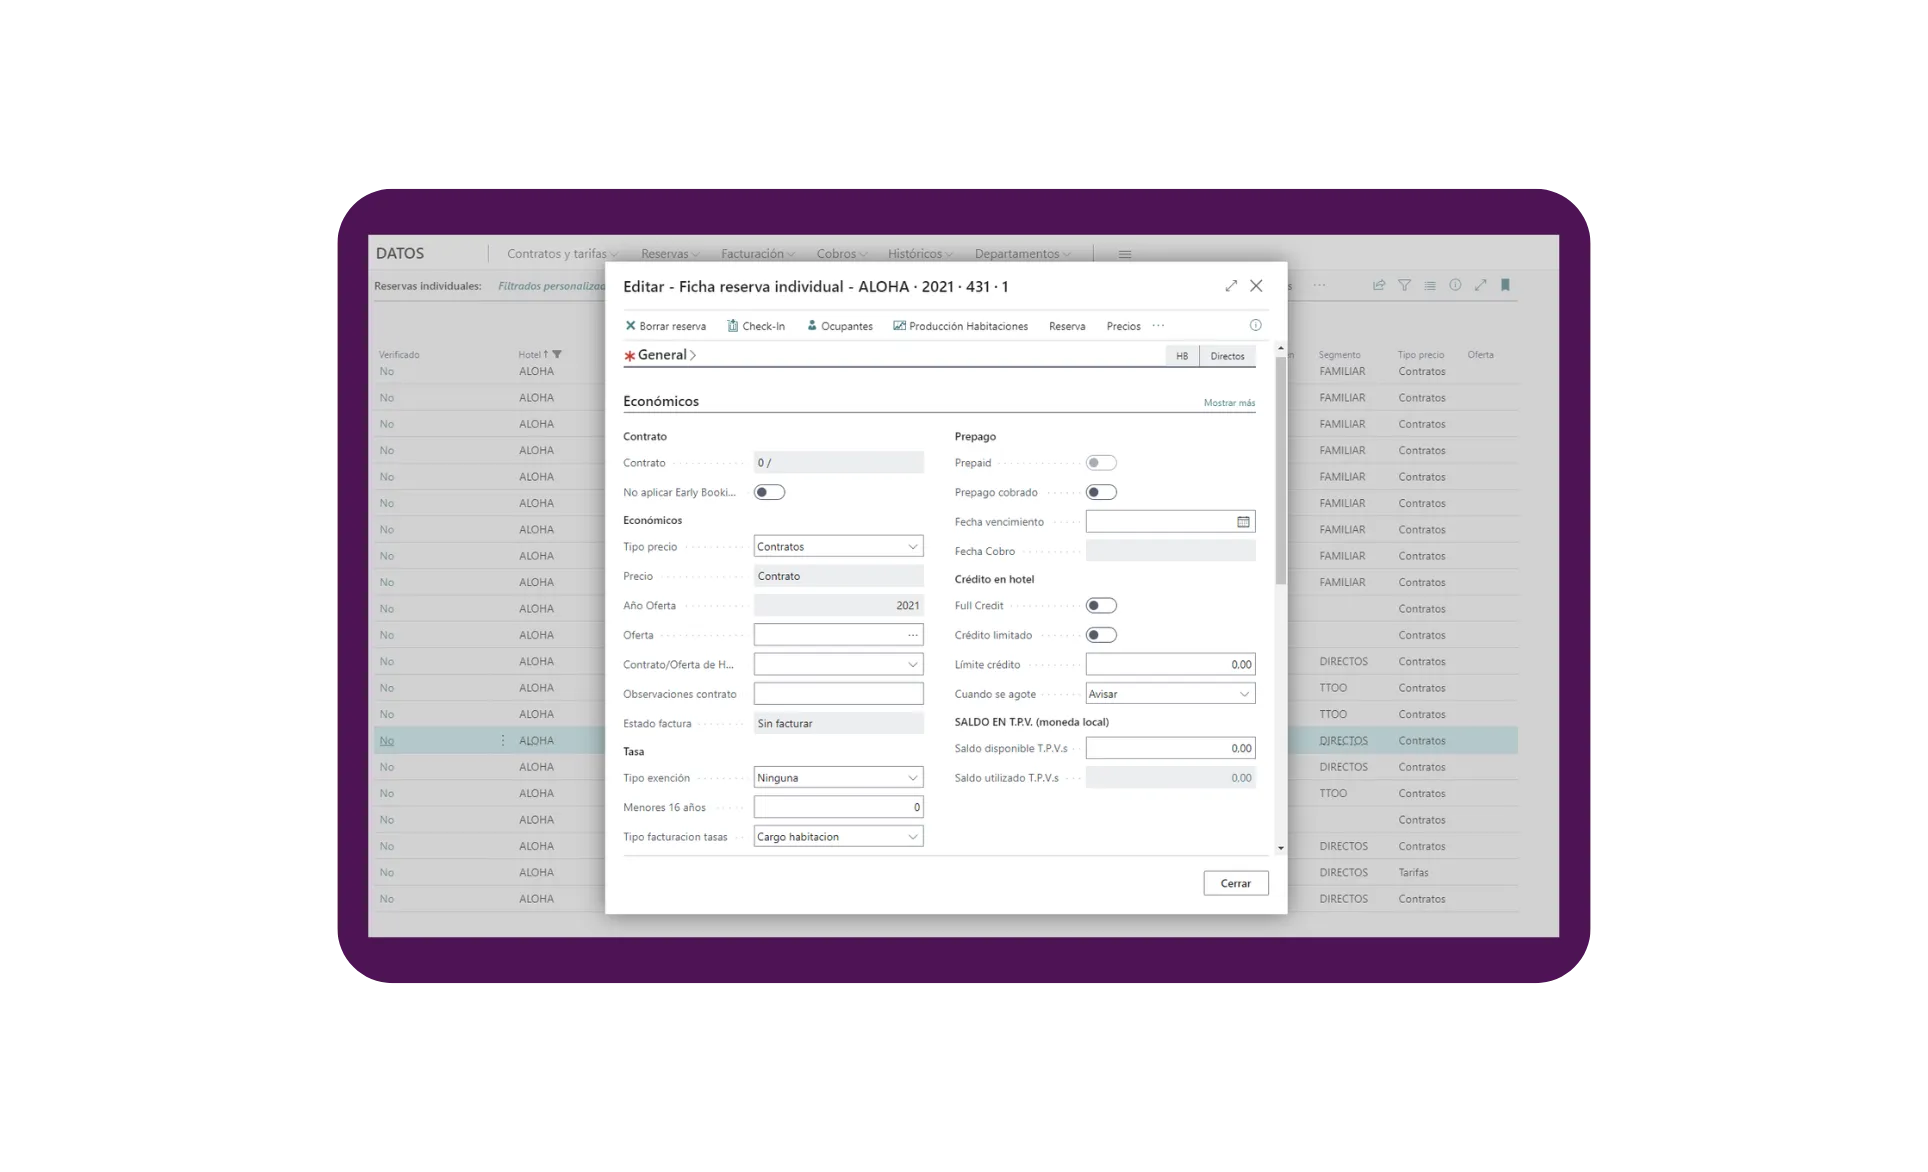Open the Reserva menu in dialog
The width and height of the screenshot is (1928, 1172).
[1067, 327]
